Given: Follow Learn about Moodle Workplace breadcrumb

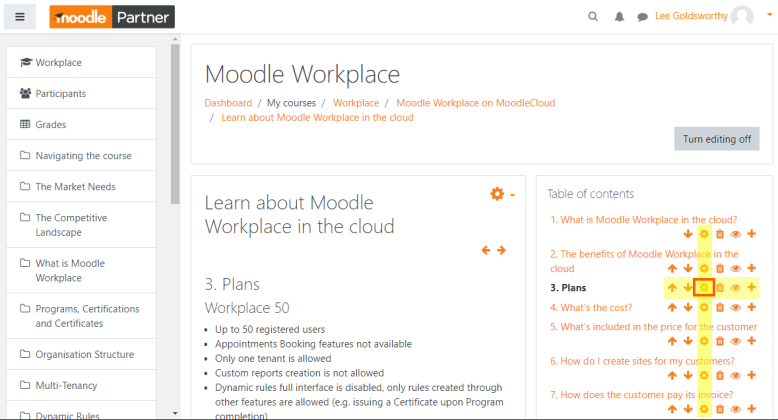Looking at the screenshot, I should (317, 118).
